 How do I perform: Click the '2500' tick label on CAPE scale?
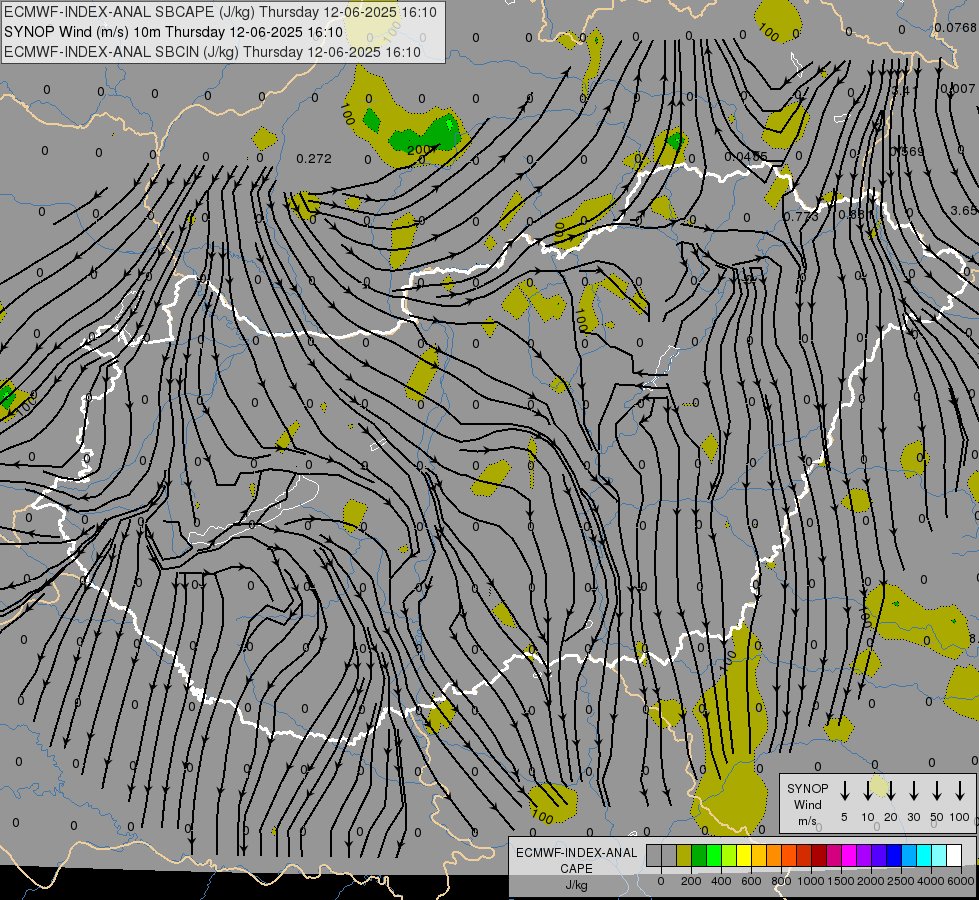click(901, 881)
